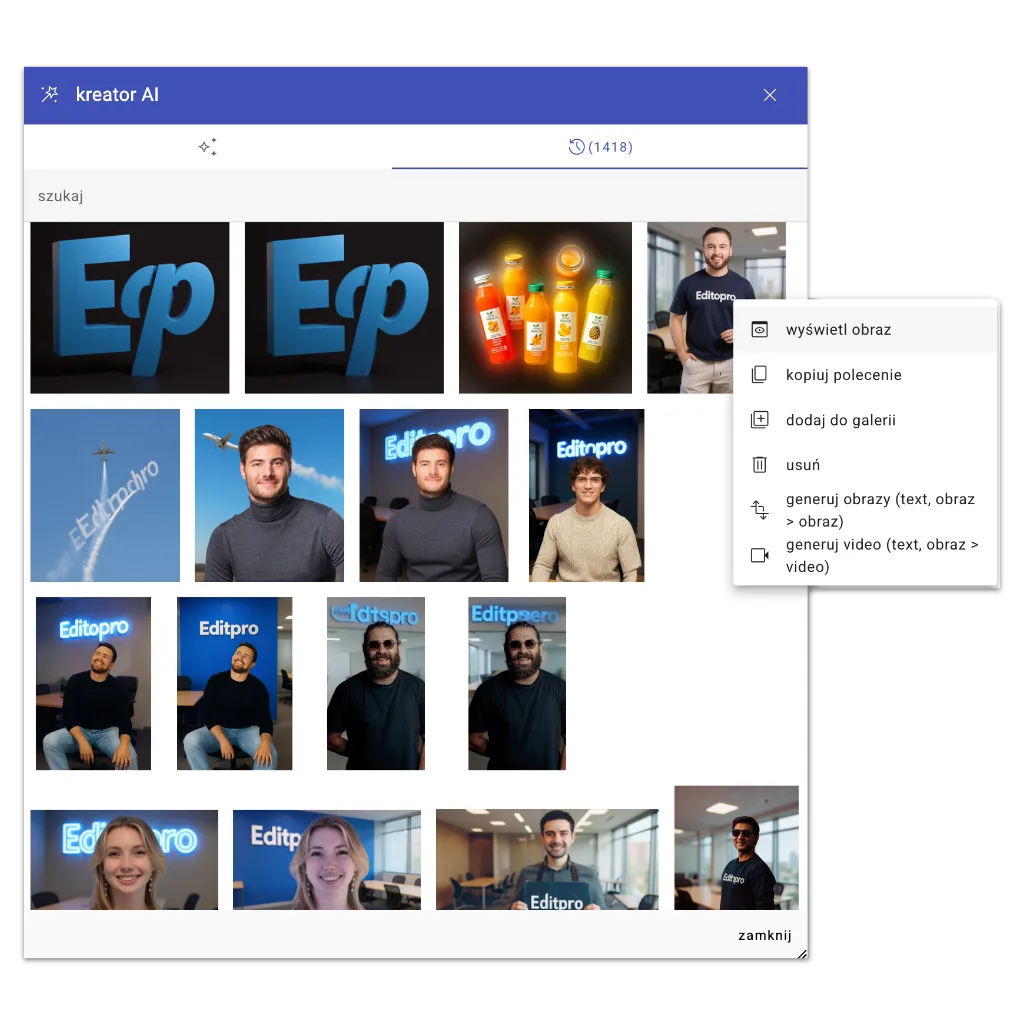The height and width of the screenshot is (1024, 1024).
Task: Select the skywriting airplane thumbnail
Action: click(105, 495)
